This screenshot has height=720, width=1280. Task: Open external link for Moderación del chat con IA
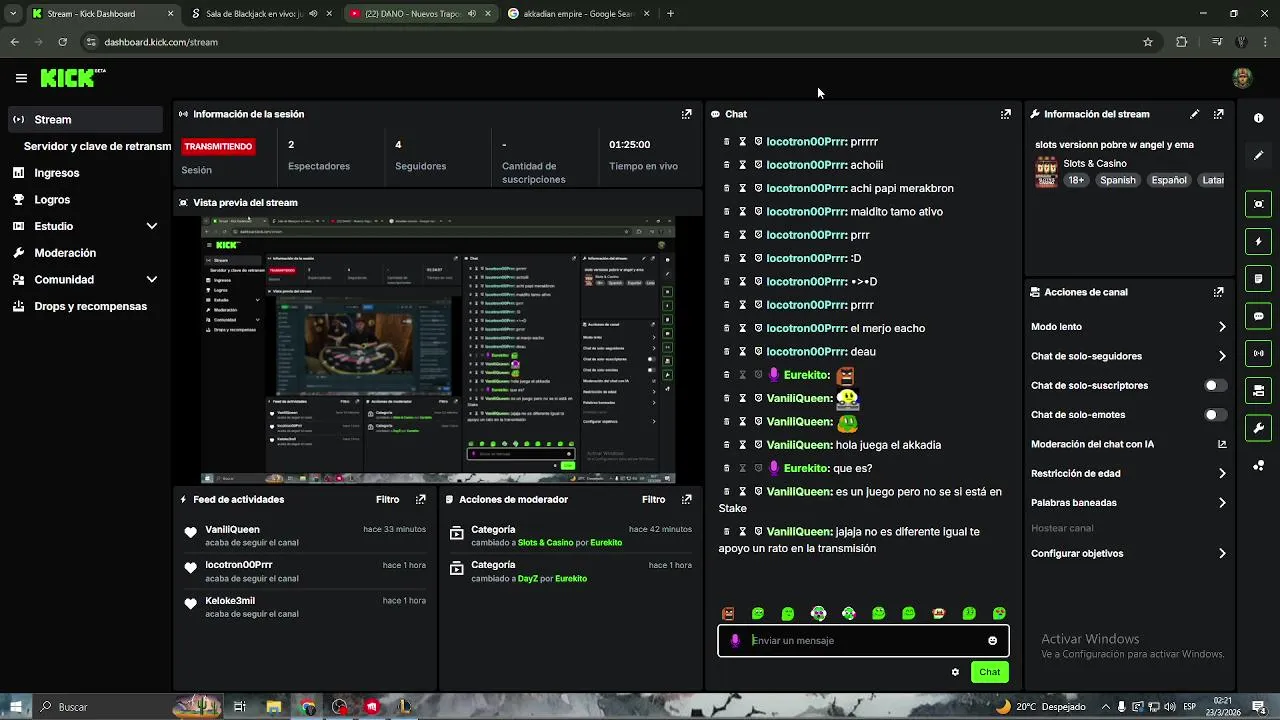click(x=1222, y=444)
